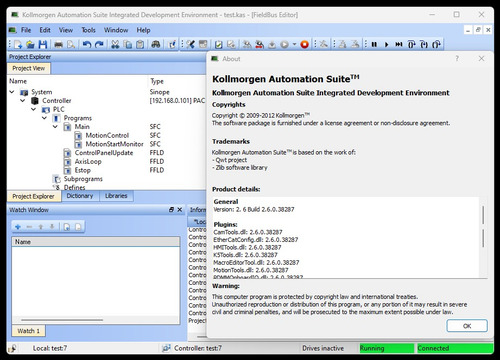Viewport: 500px width, 360px height.
Task: Collapse the System tree node
Action: tap(12, 92)
